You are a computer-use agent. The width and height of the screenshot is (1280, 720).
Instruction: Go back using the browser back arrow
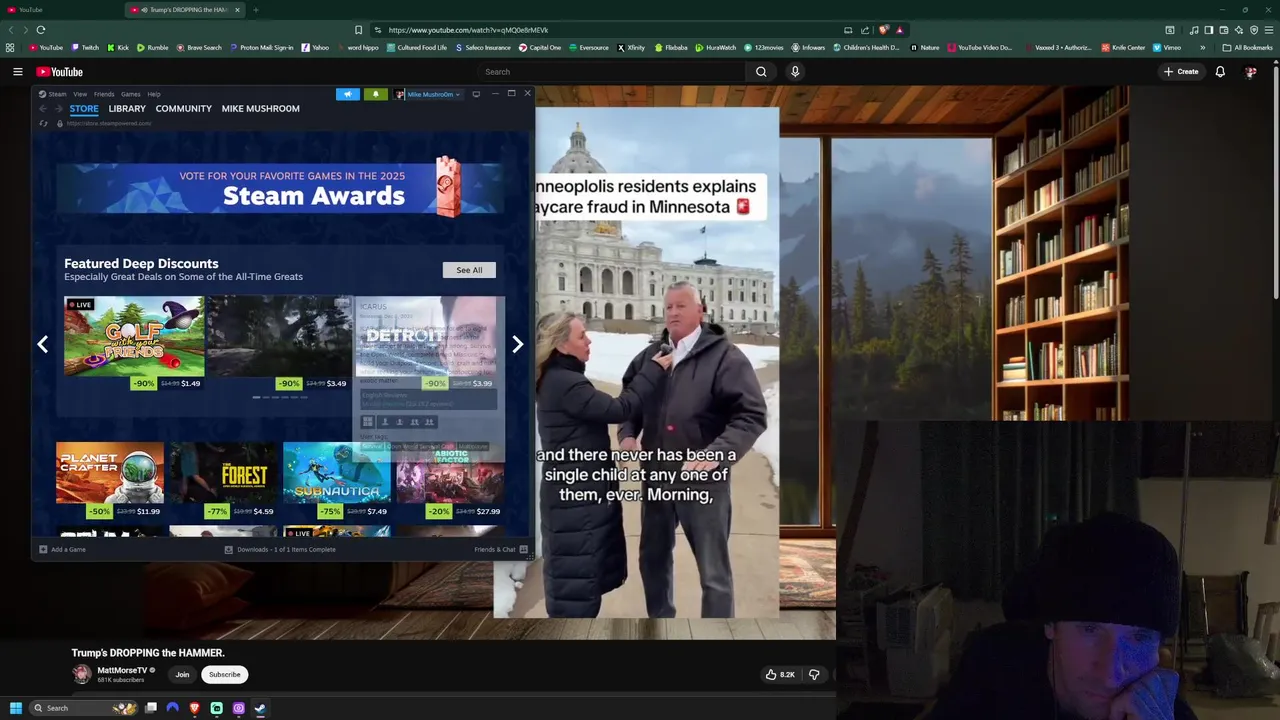[x=11, y=30]
